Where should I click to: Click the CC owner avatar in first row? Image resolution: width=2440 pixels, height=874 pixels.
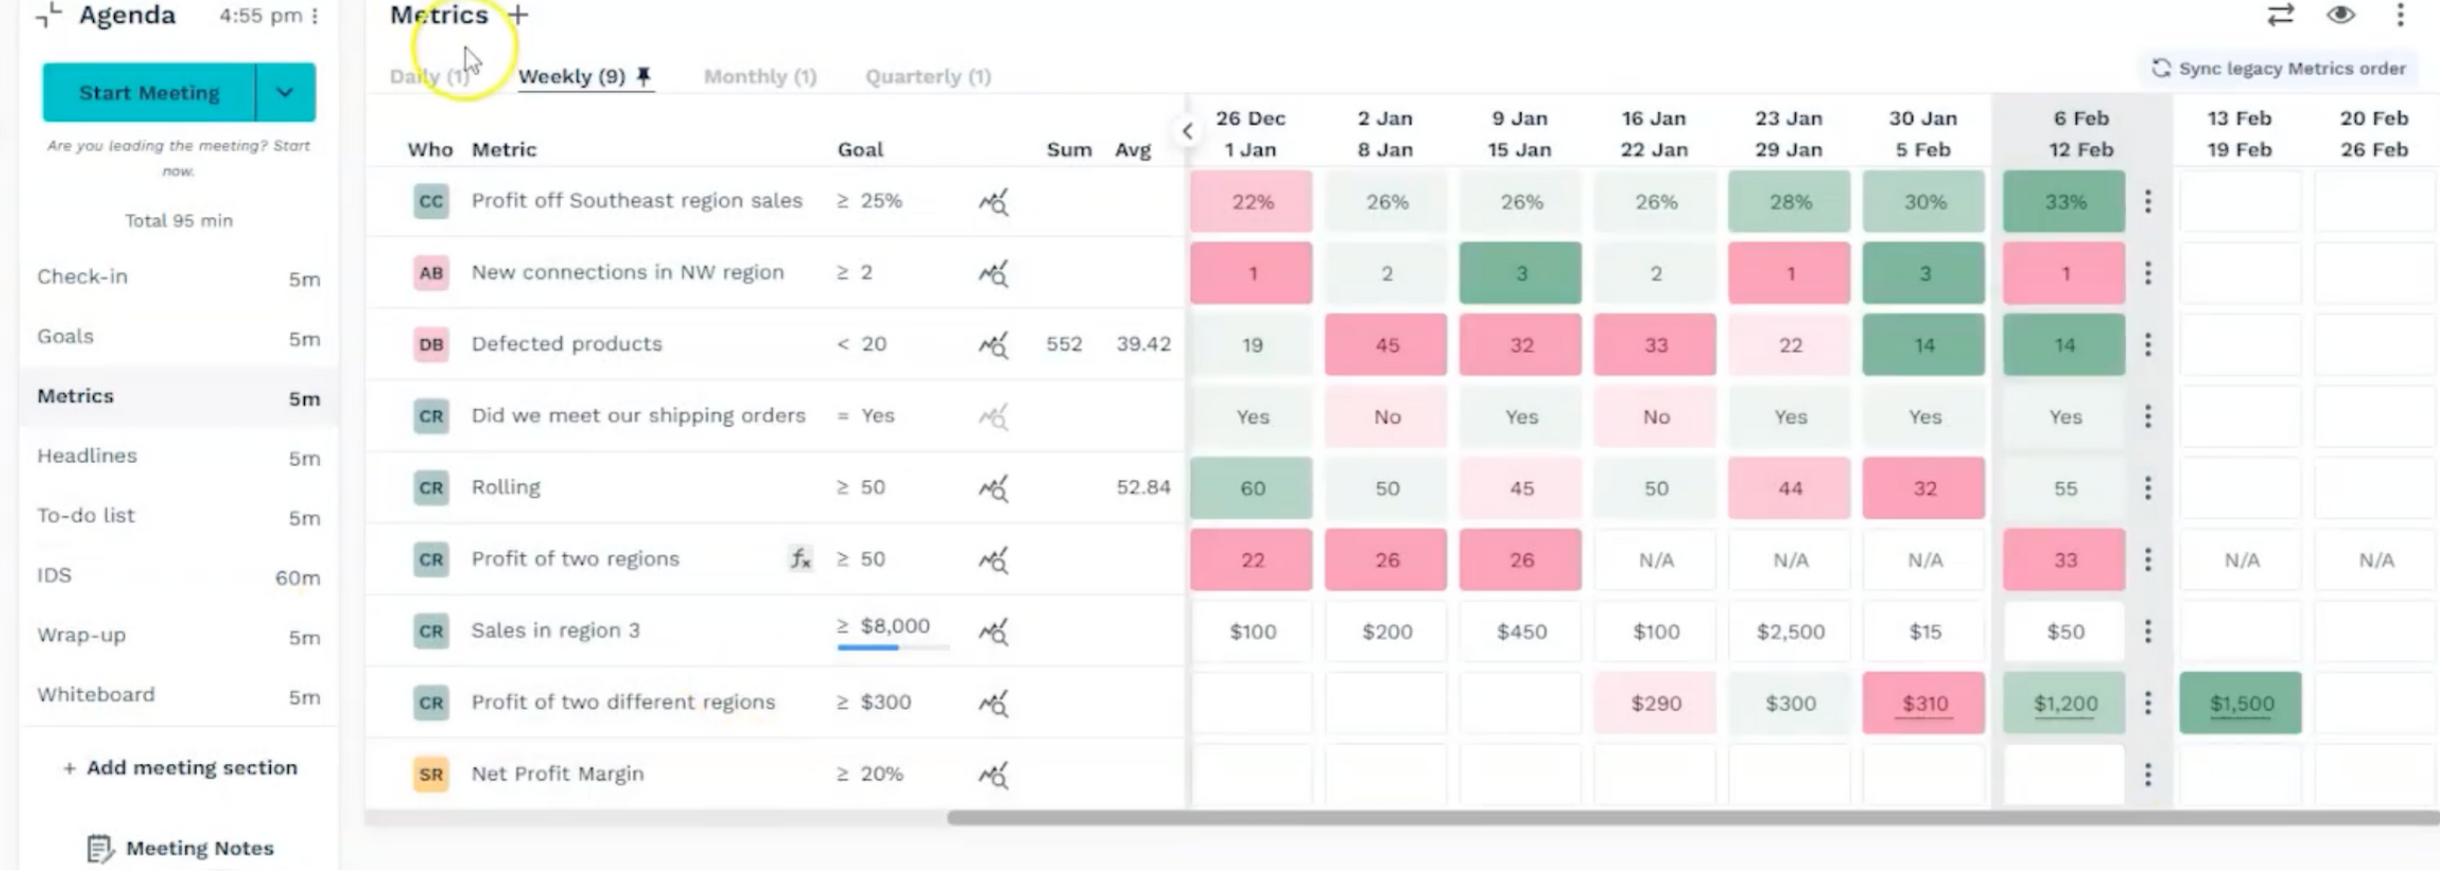[431, 201]
